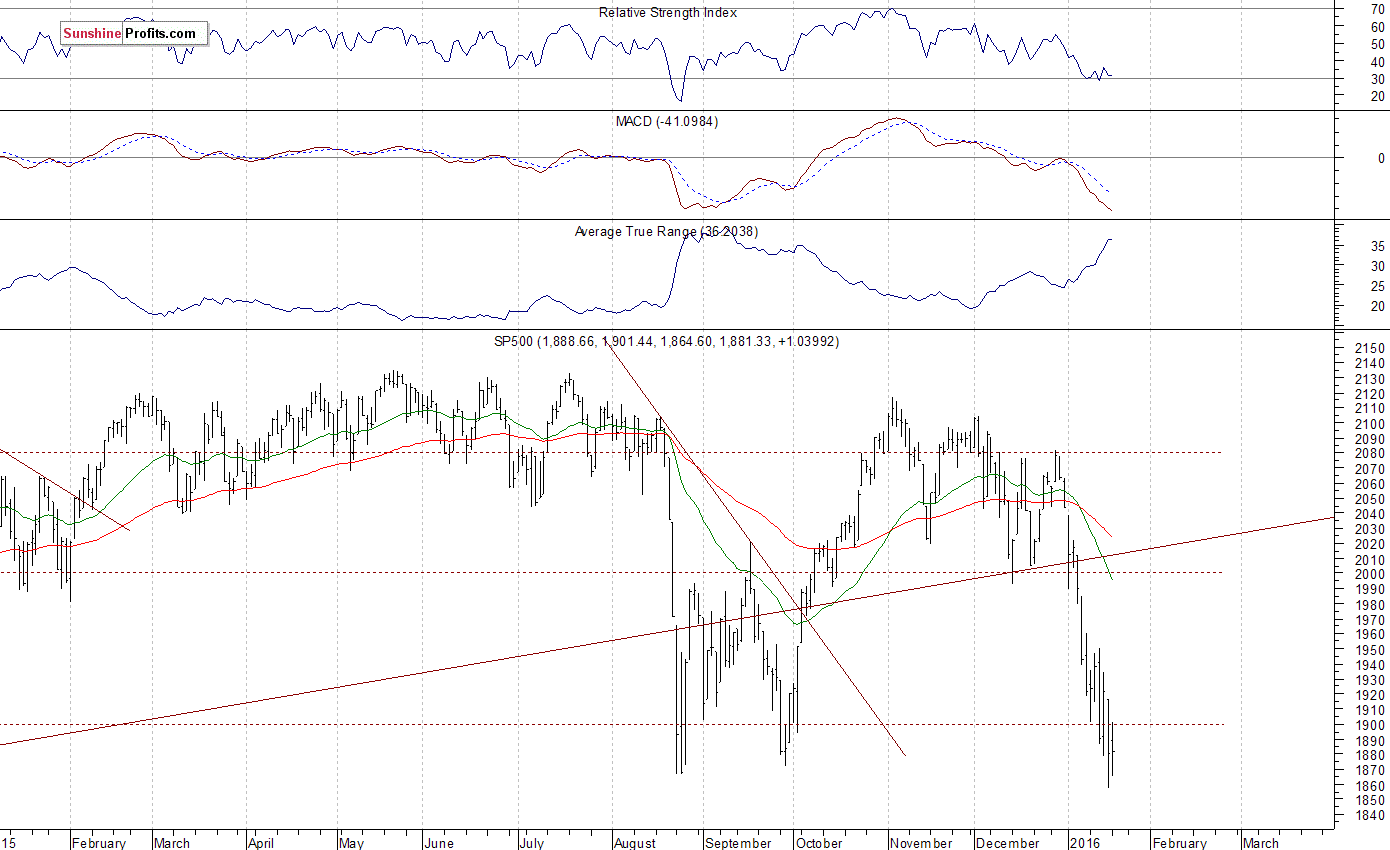Click the 1920 price axis label
This screenshot has width=1390, height=850.
click(1370, 695)
